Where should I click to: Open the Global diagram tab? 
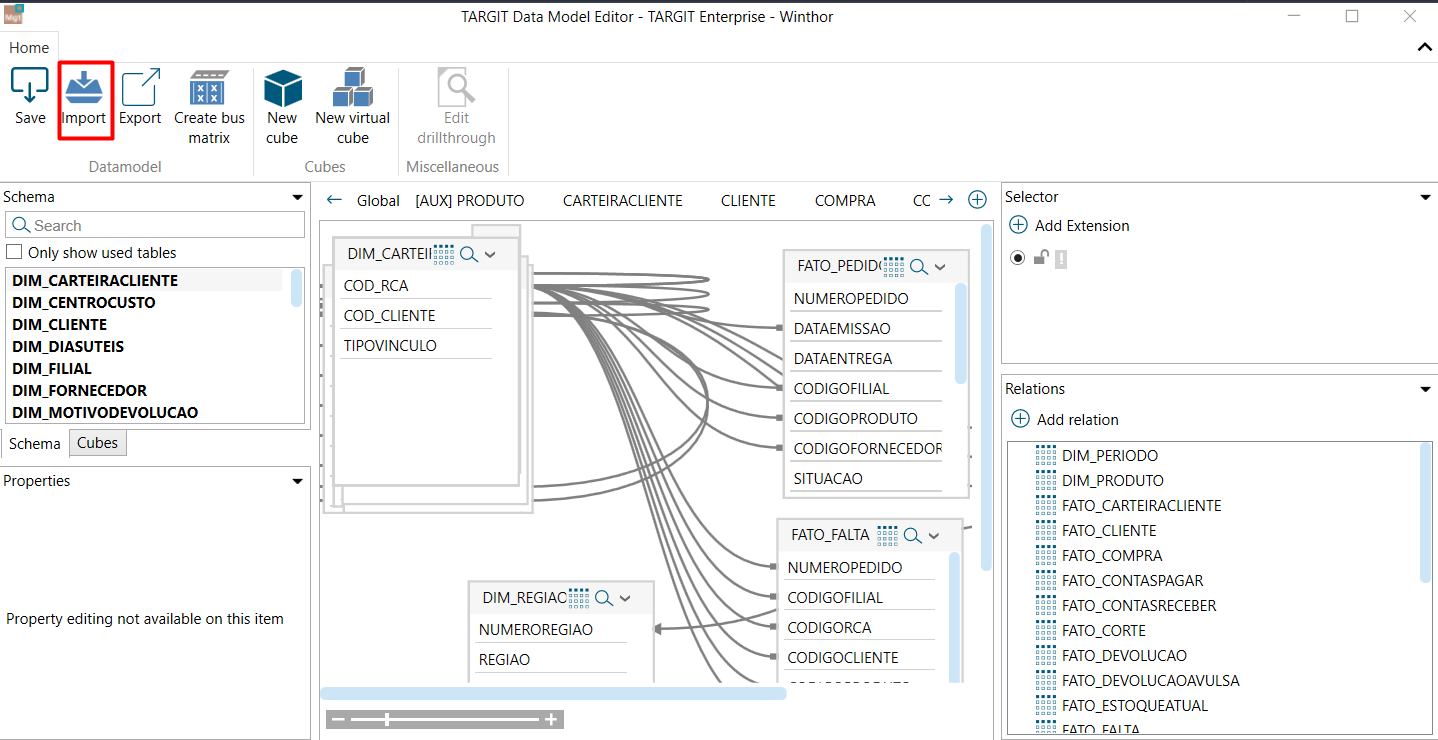[378, 200]
